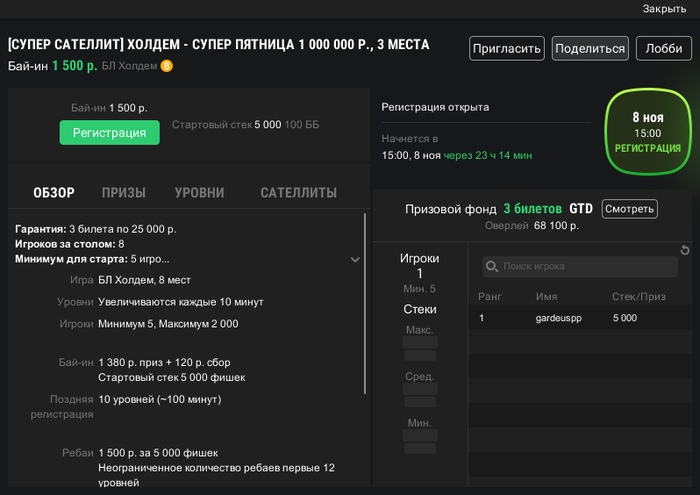Click the 'через 23 ч 14 мин' countdown text
Image resolution: width=700 pixels, height=495 pixels.
tap(488, 155)
